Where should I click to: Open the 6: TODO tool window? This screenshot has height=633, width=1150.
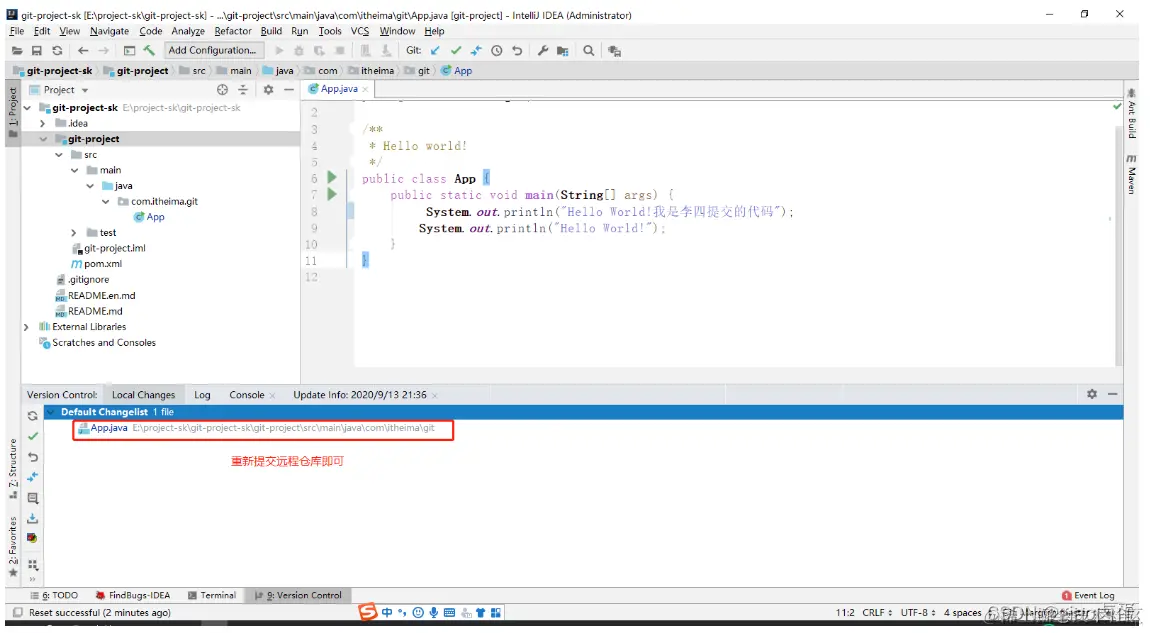(x=54, y=596)
